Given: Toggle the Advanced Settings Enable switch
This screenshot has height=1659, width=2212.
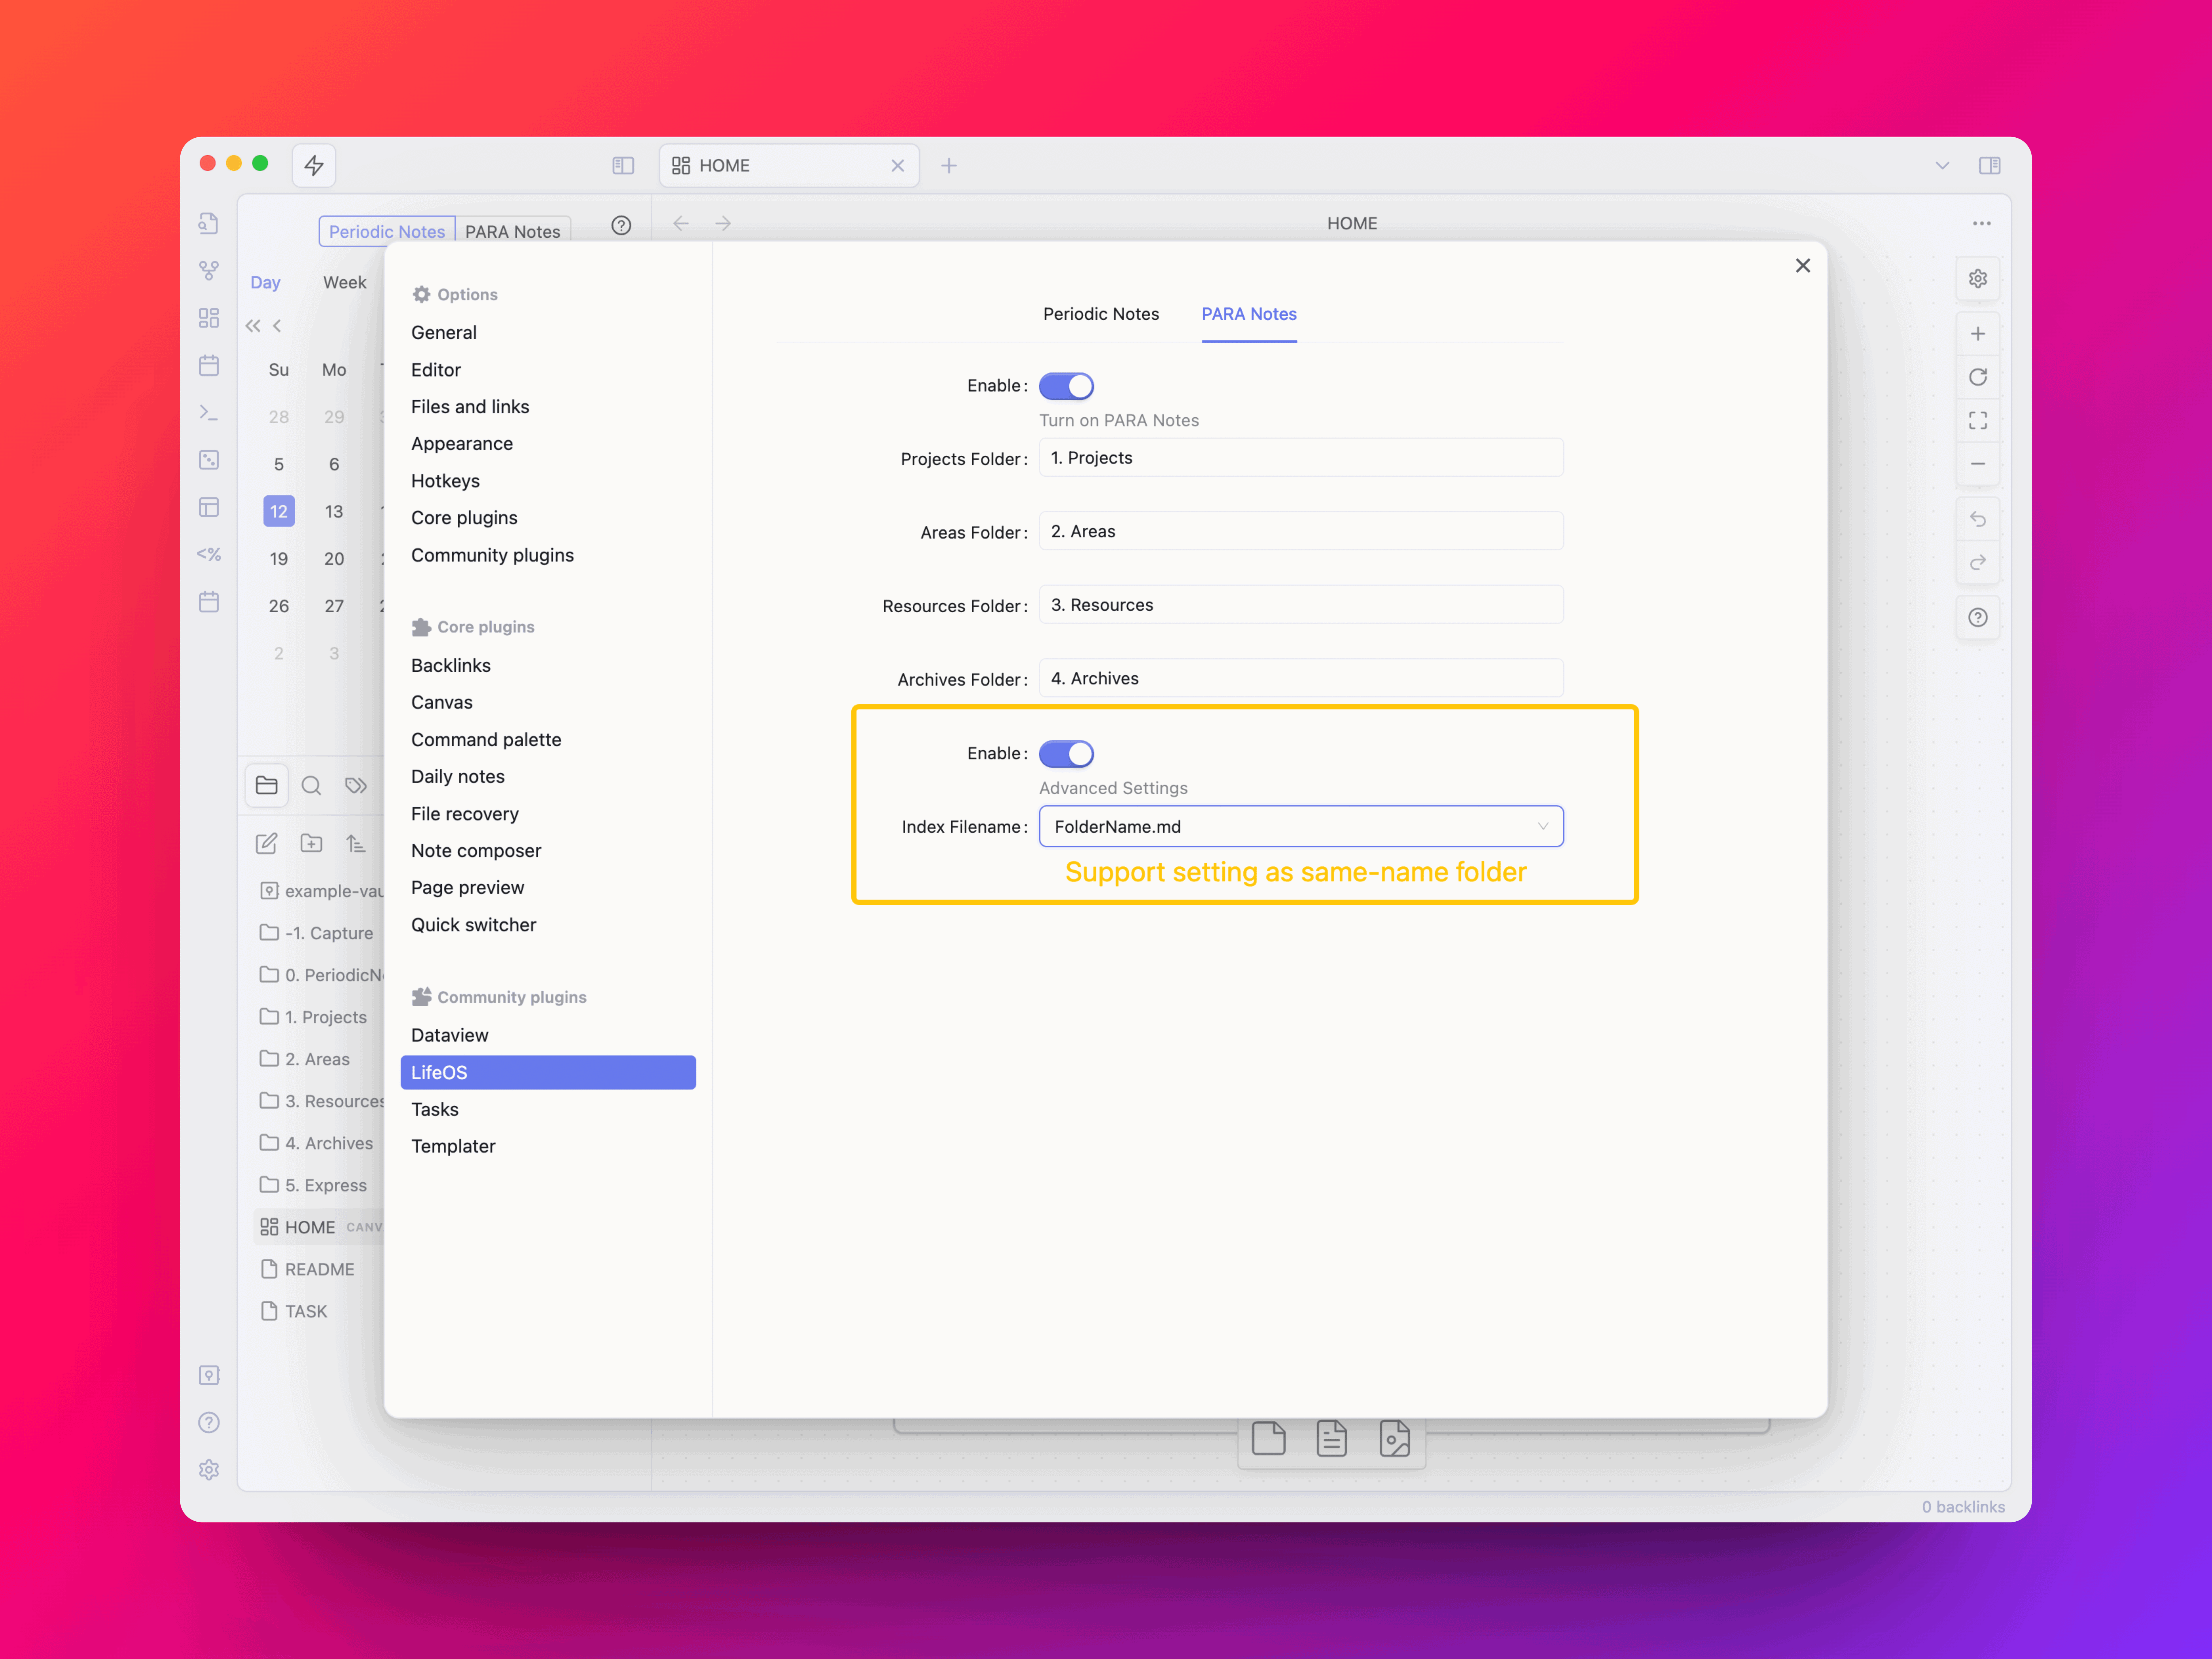Looking at the screenshot, I should (x=1066, y=754).
